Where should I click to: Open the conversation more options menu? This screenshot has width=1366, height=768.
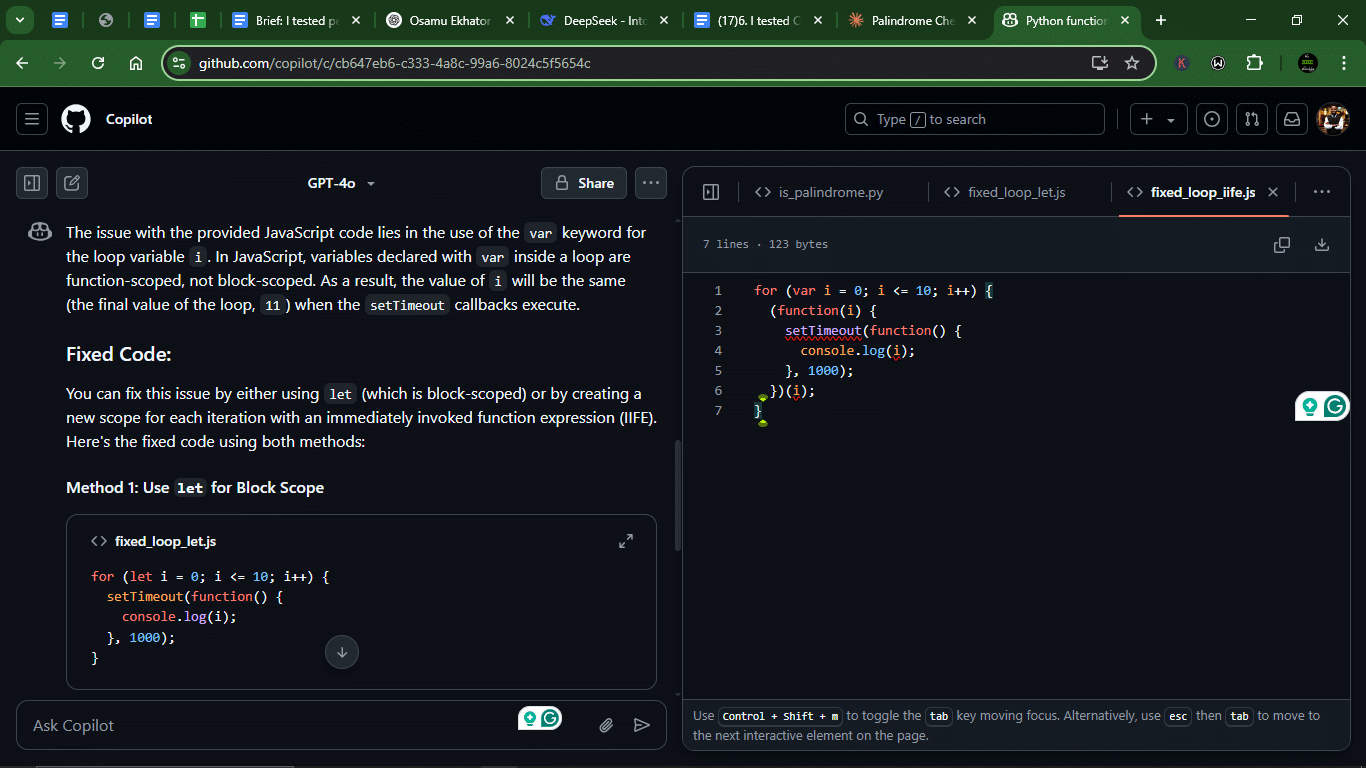(x=651, y=183)
